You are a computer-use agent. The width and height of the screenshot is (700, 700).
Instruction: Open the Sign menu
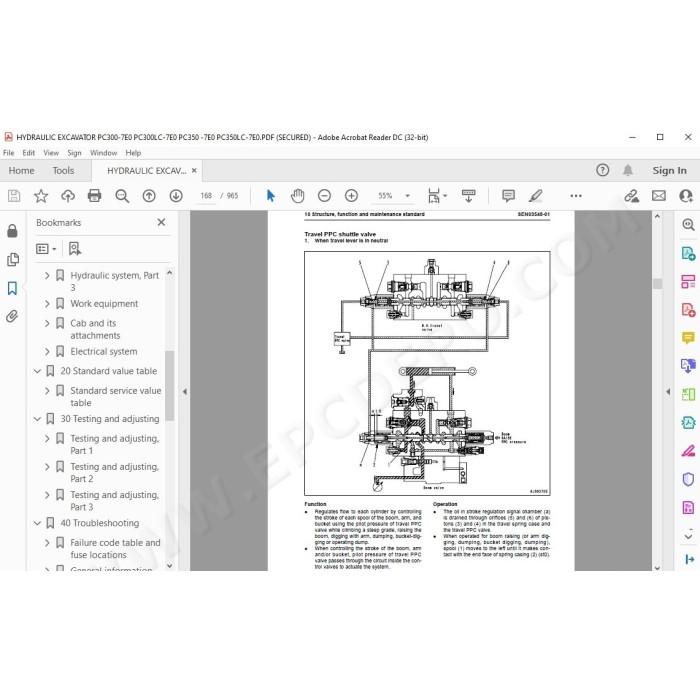point(74,153)
